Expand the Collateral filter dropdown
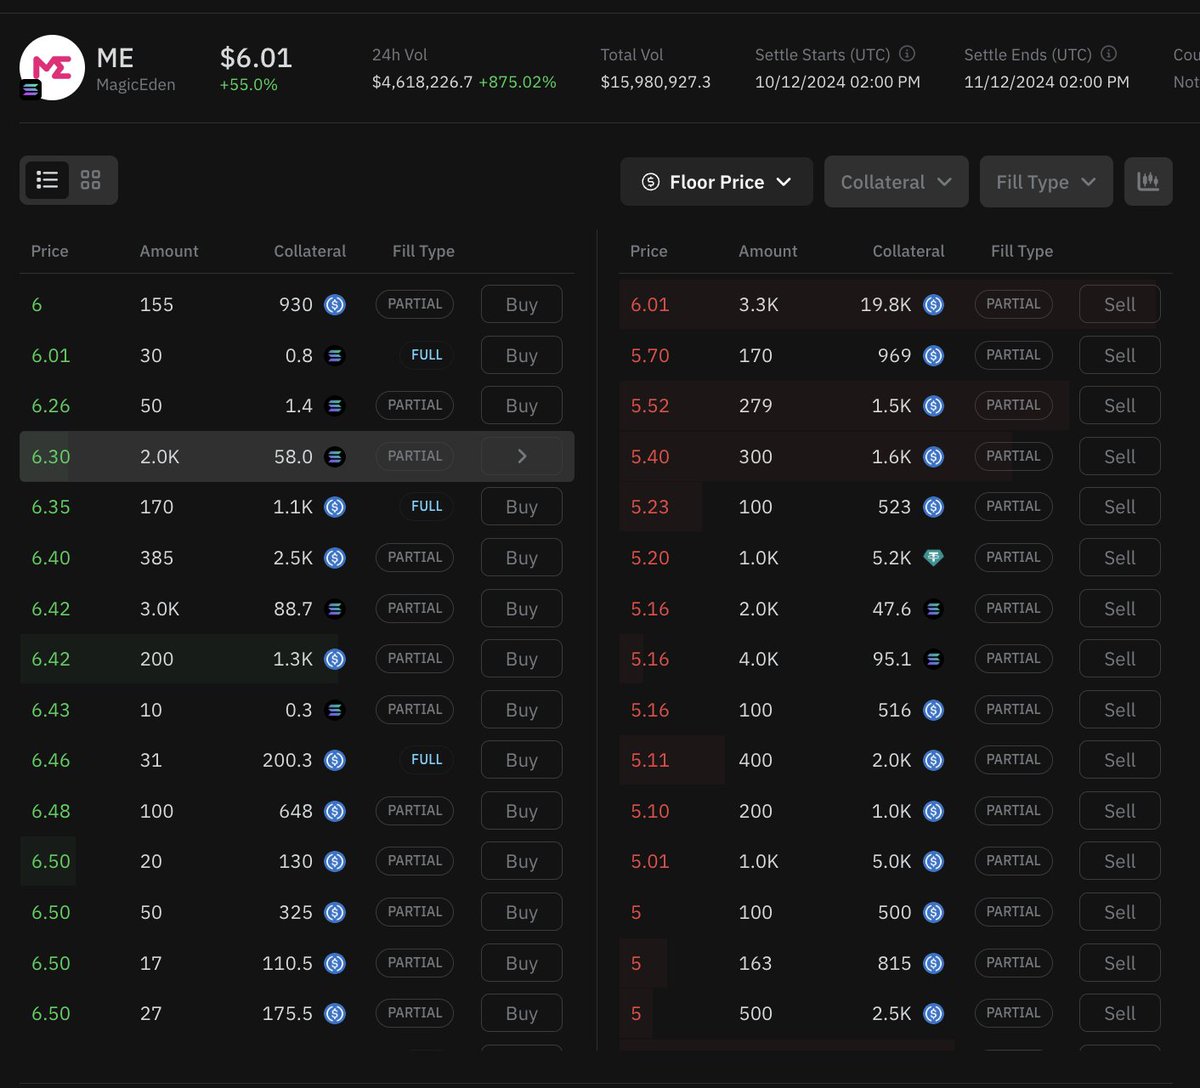This screenshot has height=1088, width=1200. [x=896, y=181]
